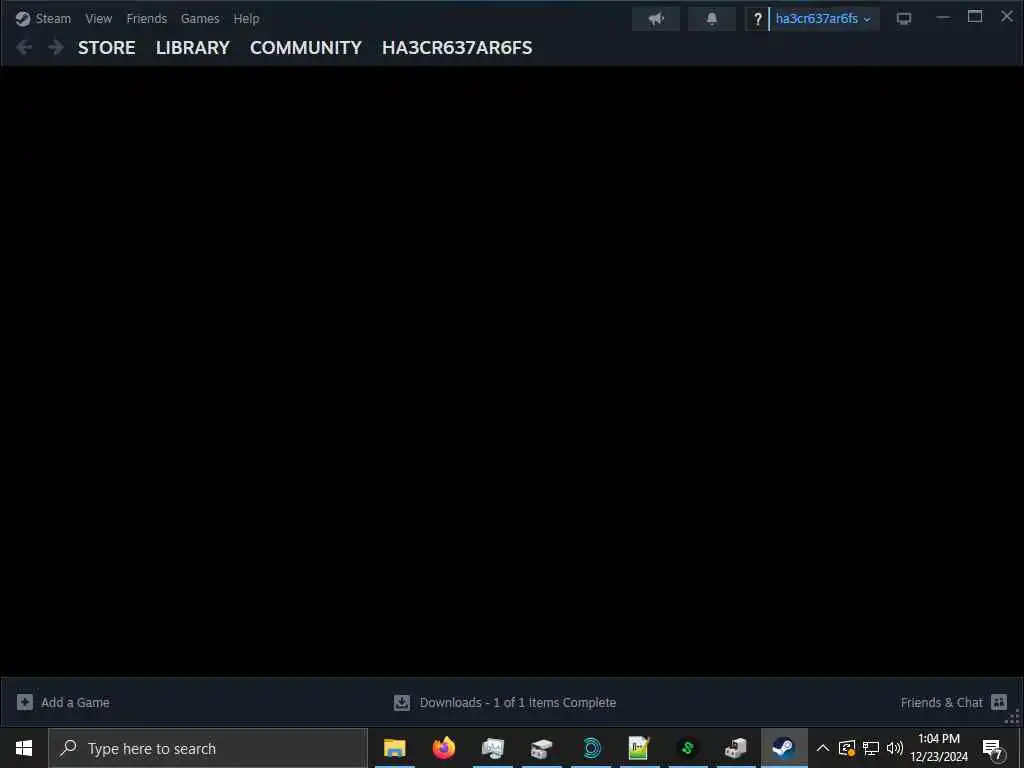Viewport: 1024px width, 768px height.
Task: Click the question mark help icon
Action: pos(757,19)
